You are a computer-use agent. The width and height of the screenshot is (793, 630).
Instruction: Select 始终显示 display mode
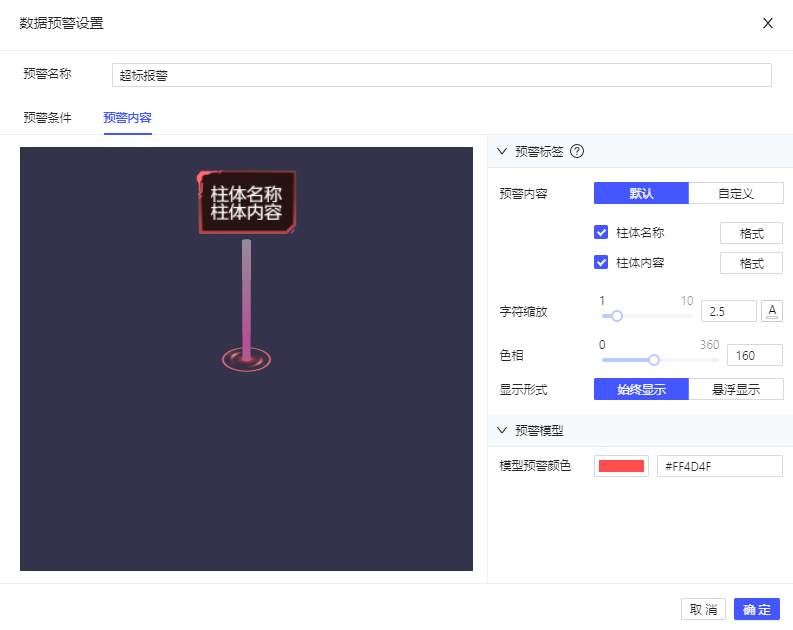(641, 389)
